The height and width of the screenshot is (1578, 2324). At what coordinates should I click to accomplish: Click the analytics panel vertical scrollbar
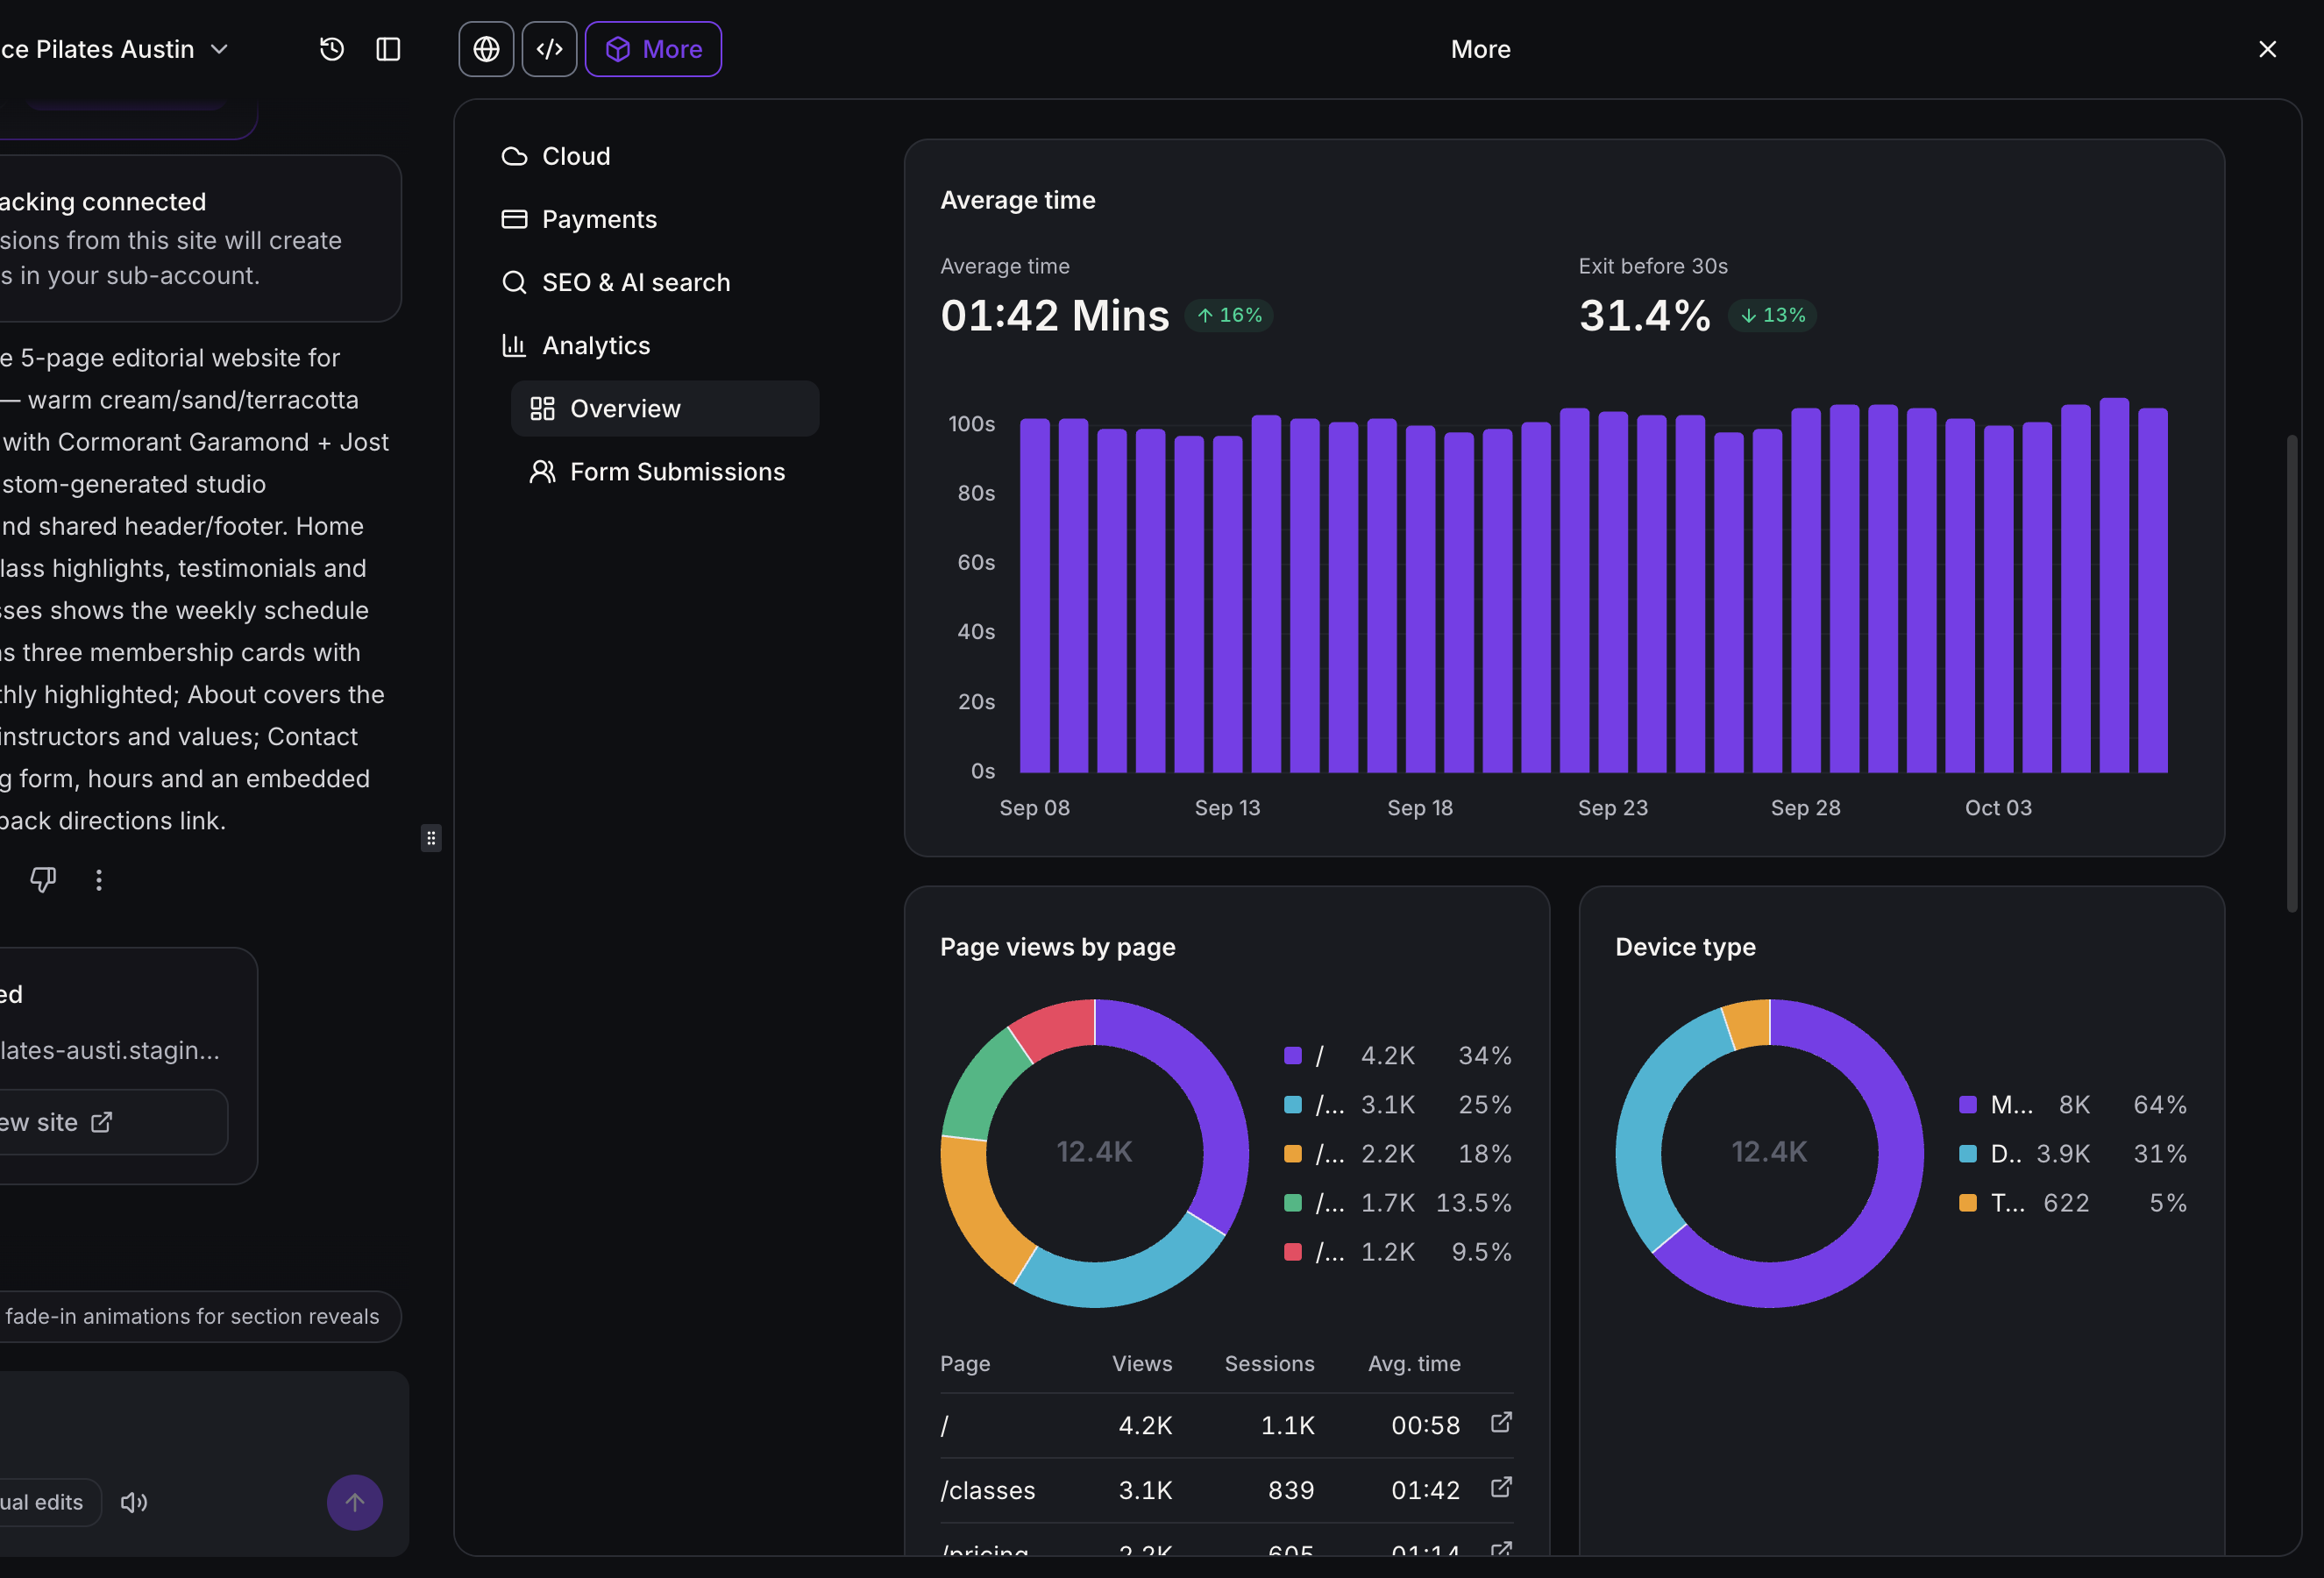tap(2292, 673)
